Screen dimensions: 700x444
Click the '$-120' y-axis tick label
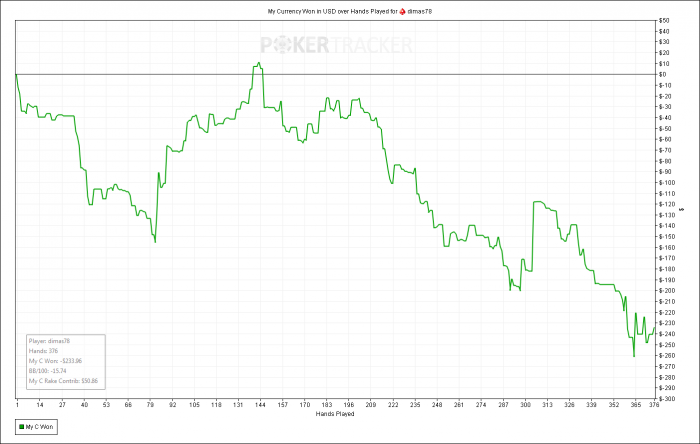[x=666, y=204]
